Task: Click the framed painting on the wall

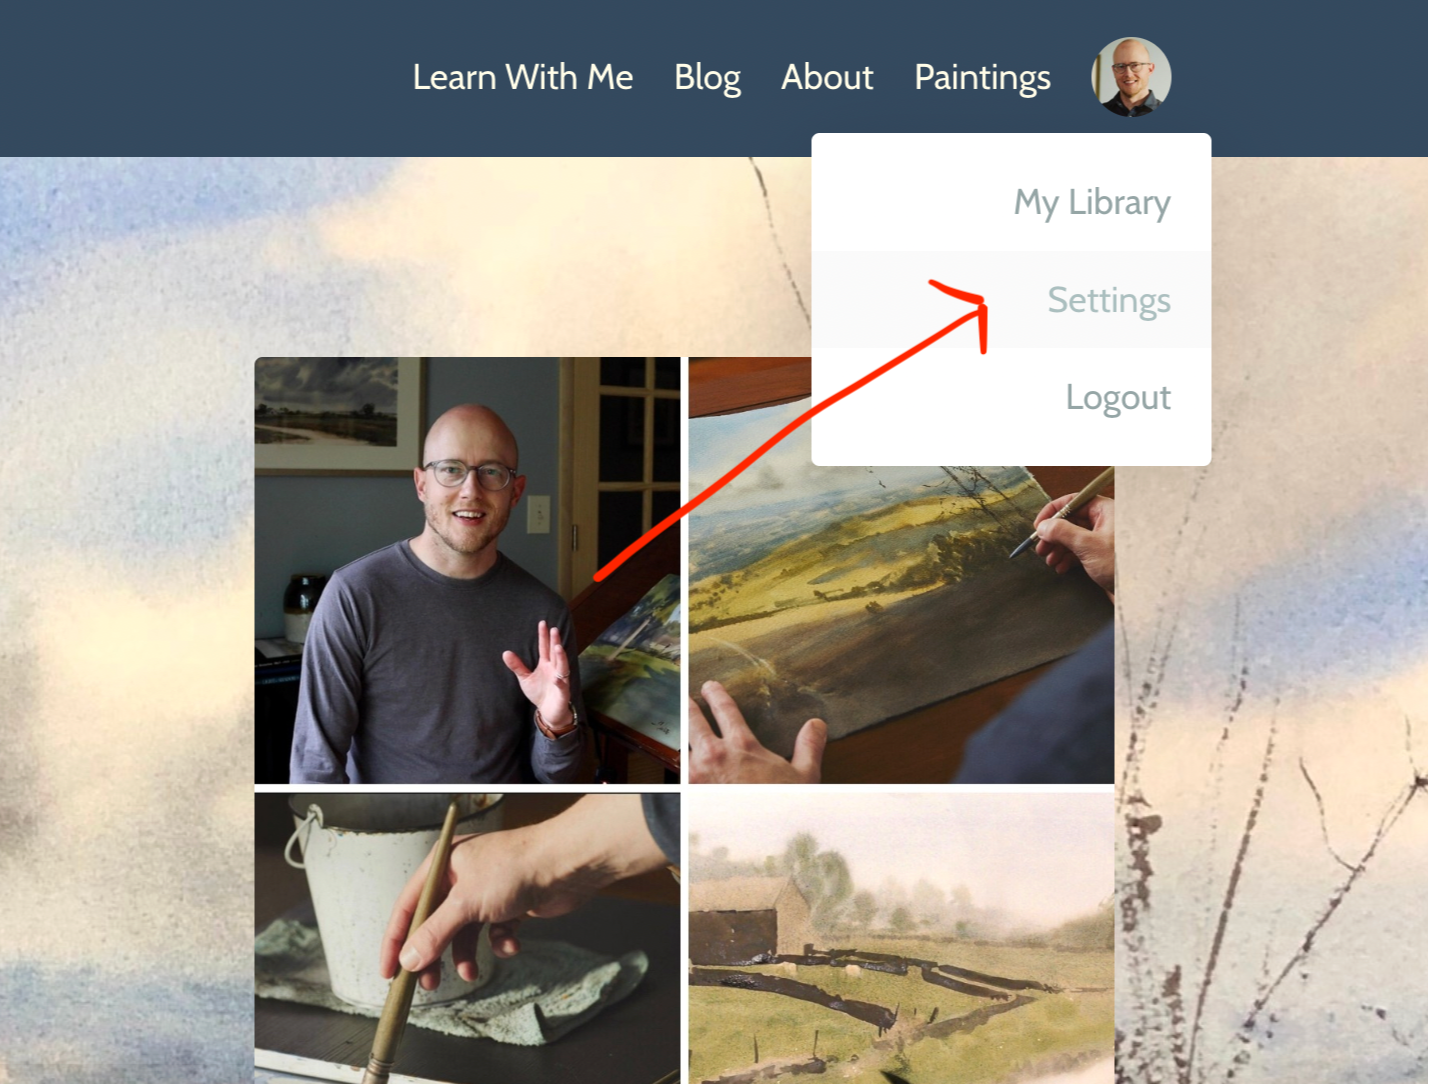Action: click(x=337, y=413)
